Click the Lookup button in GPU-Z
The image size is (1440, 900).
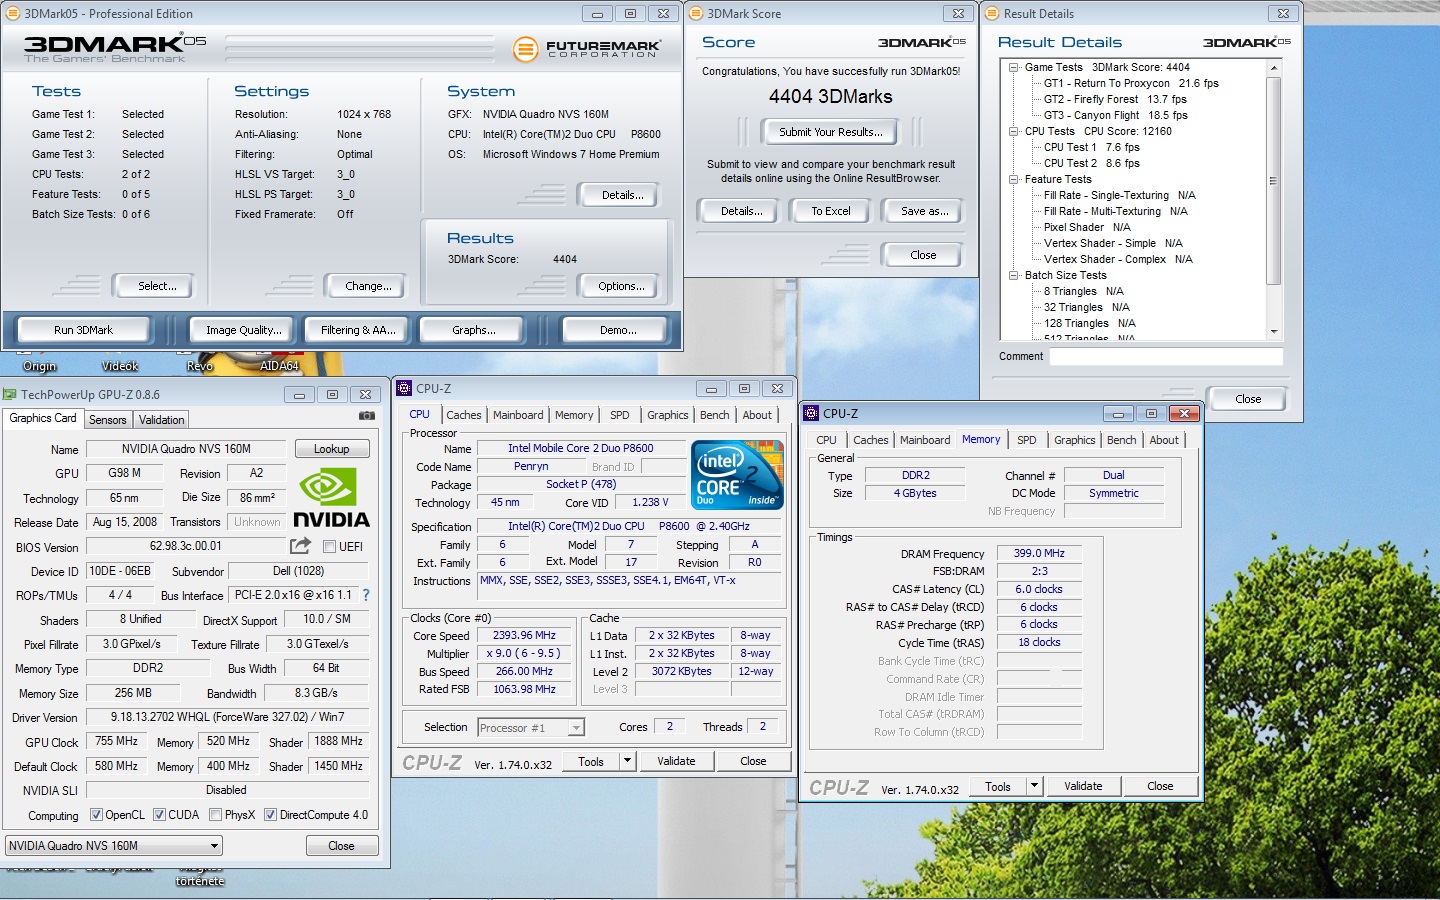(x=331, y=449)
